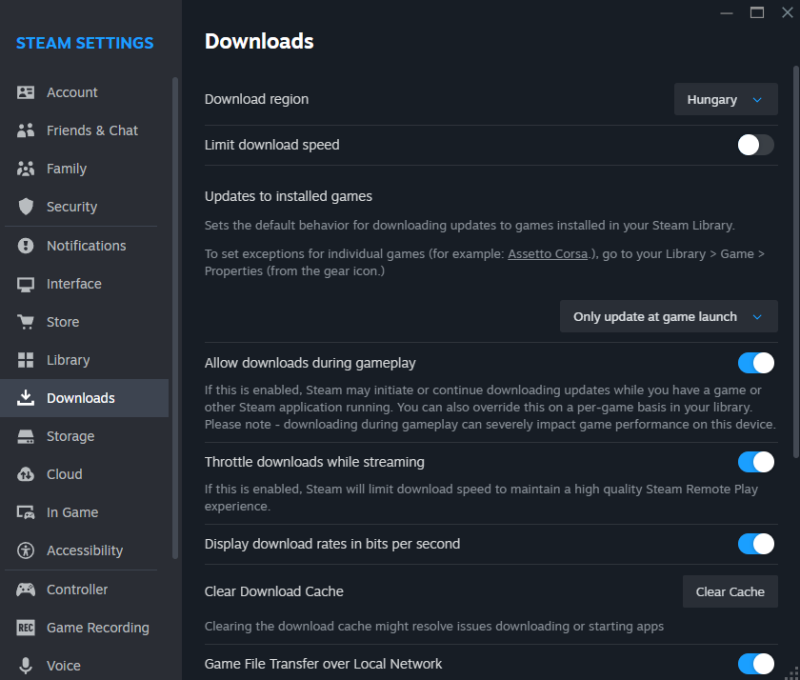Toggle Display download rates in bits
Screen dimensions: 800x680
coord(755,543)
